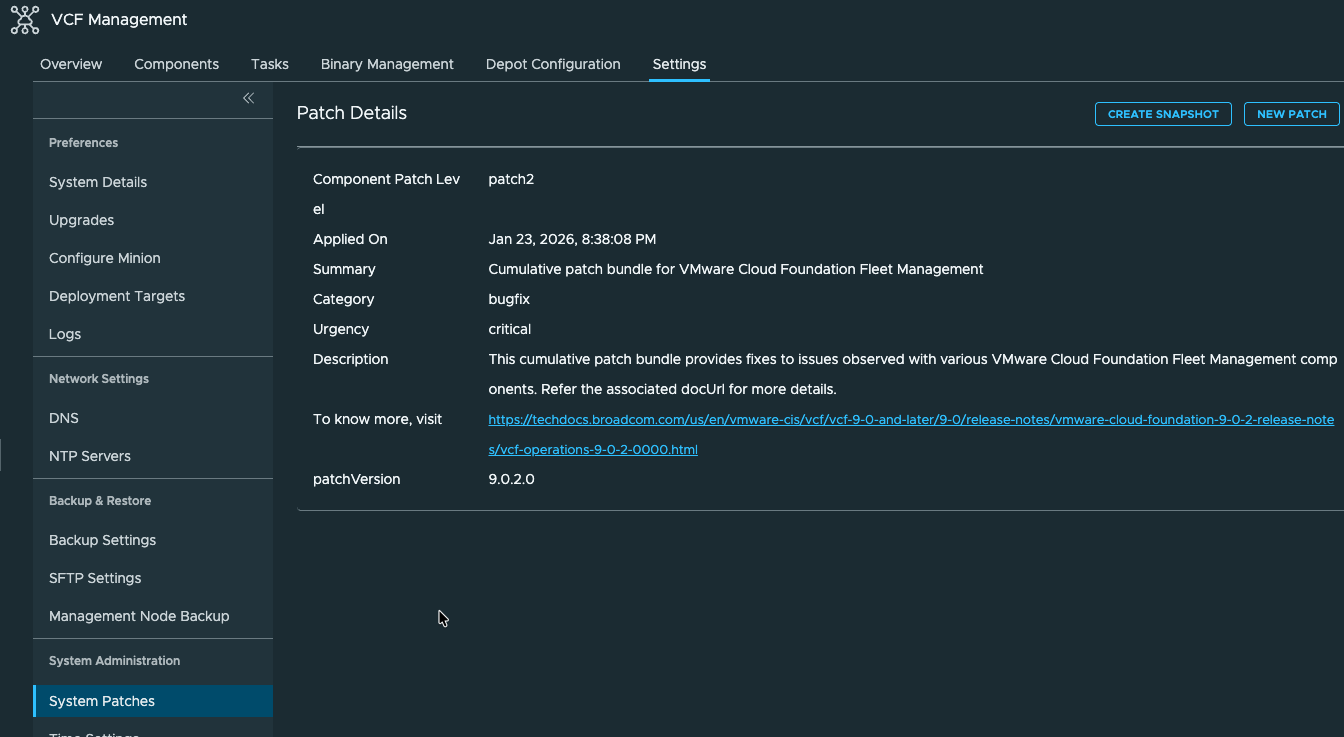Open the techdocs release notes link

(910, 420)
